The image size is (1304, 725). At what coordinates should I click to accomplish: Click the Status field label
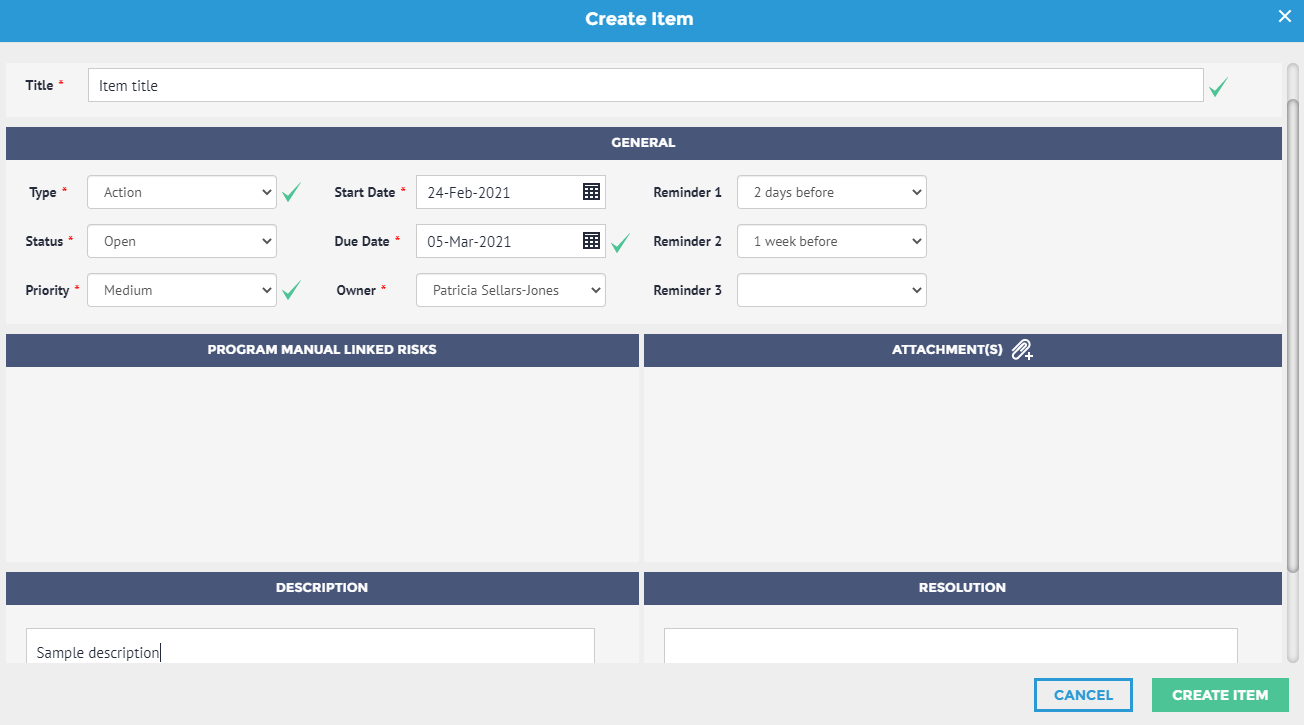(x=44, y=241)
